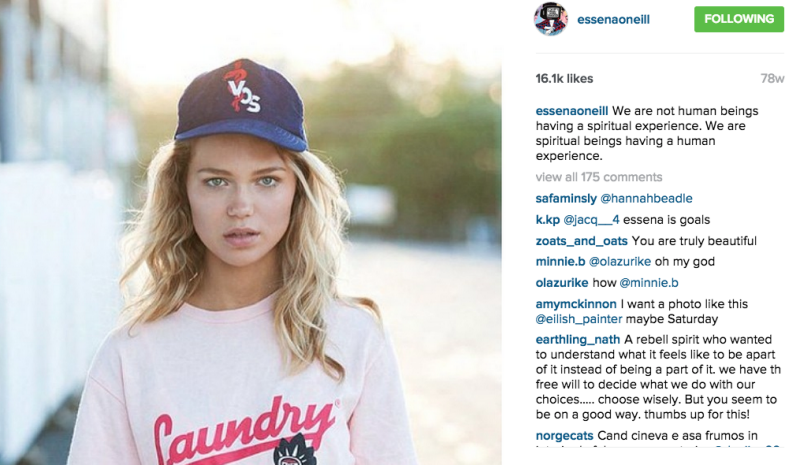
Task: Open the @eilish_painter mention
Action: pyautogui.click(x=579, y=319)
